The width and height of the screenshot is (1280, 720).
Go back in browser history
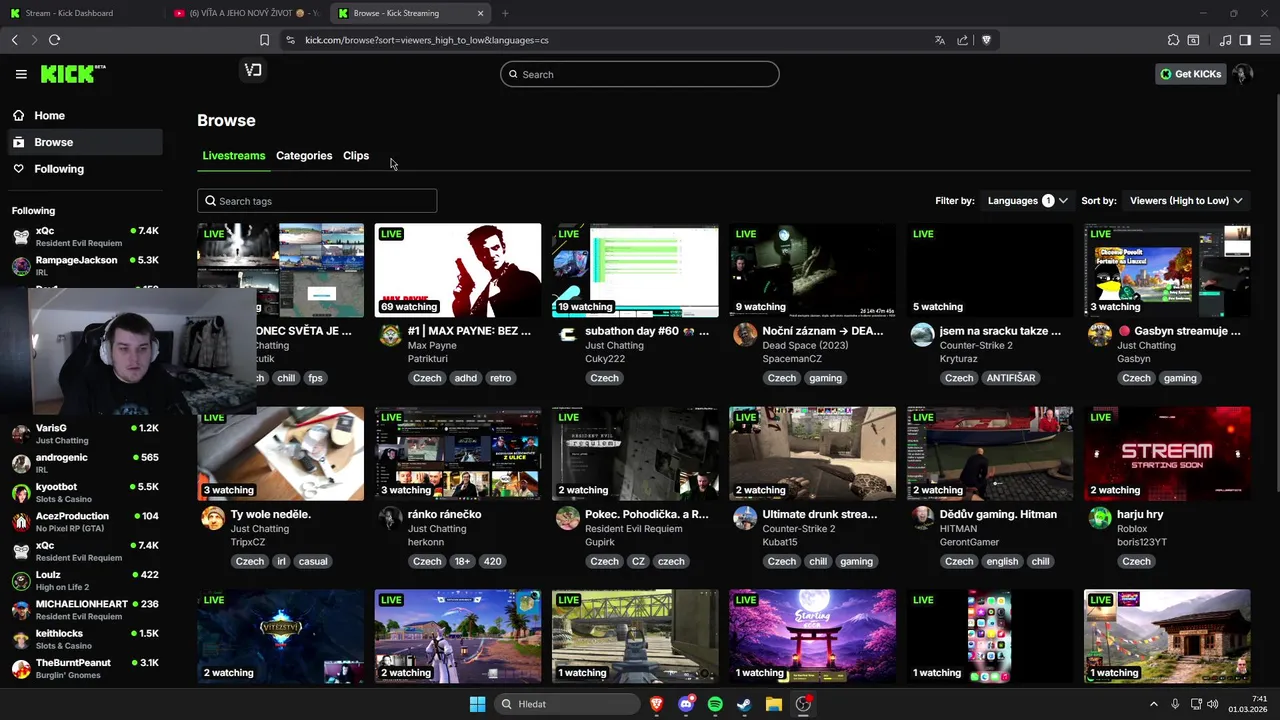(14, 40)
